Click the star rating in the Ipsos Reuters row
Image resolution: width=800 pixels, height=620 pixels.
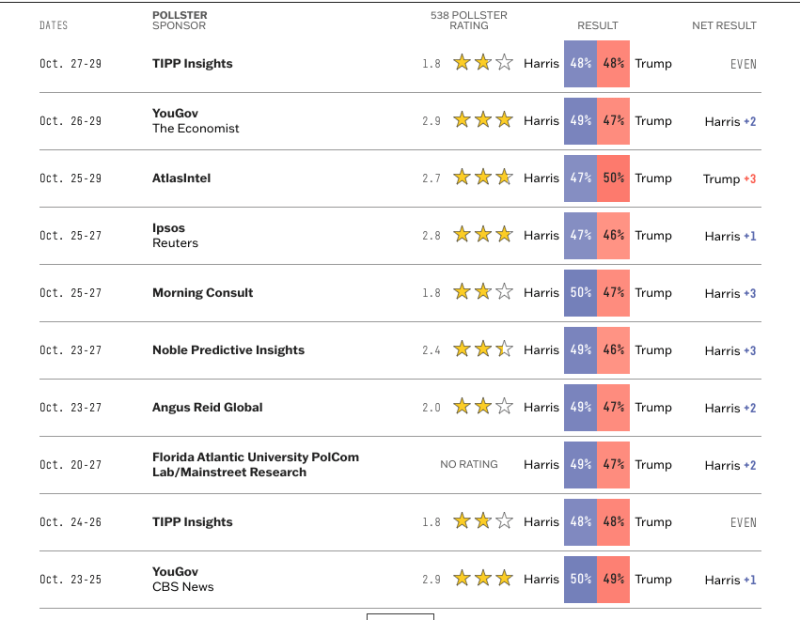click(482, 235)
